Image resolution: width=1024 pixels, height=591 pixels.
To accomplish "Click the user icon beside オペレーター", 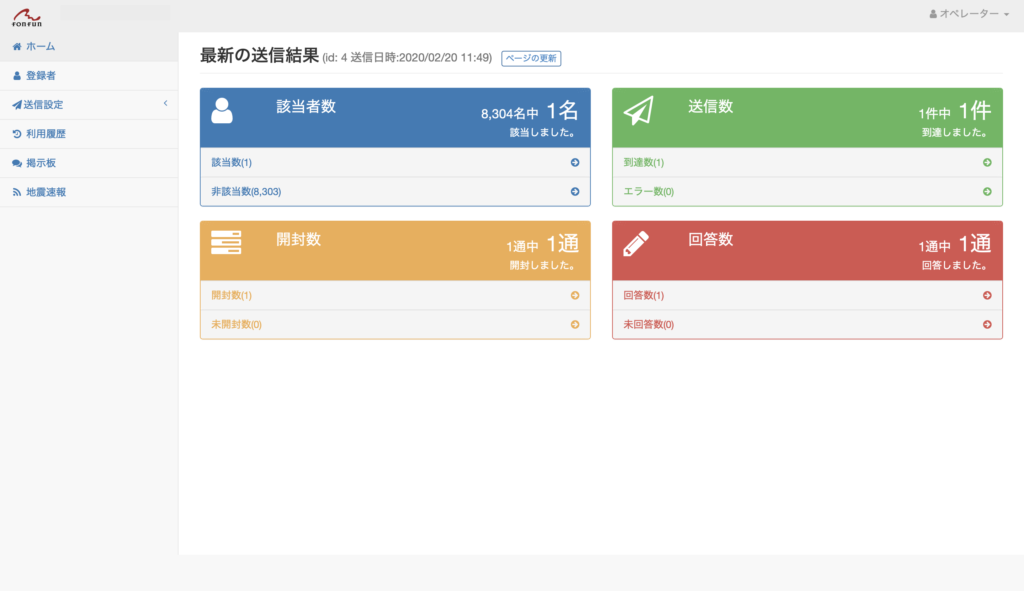I will (x=933, y=14).
